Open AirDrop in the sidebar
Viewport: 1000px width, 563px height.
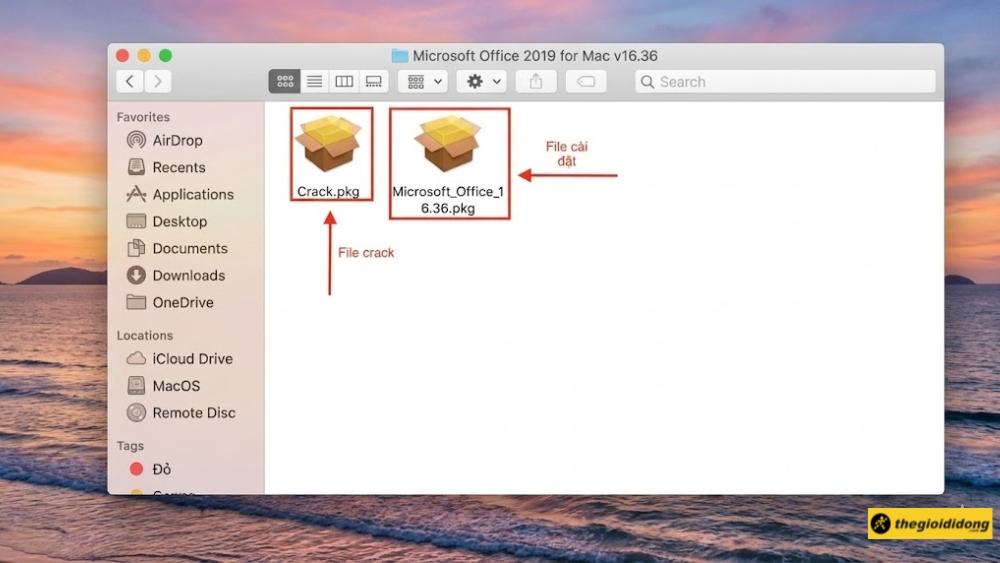[x=177, y=141]
